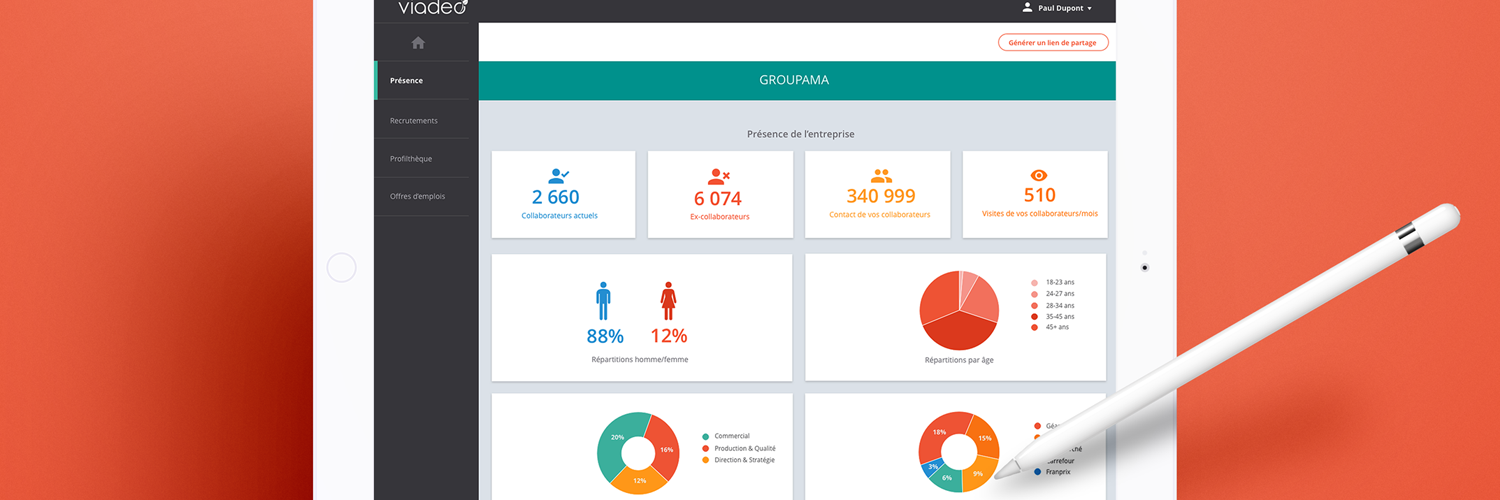The height and width of the screenshot is (500, 1500).
Task: Click the 20% teal donut segment
Action: click(617, 438)
